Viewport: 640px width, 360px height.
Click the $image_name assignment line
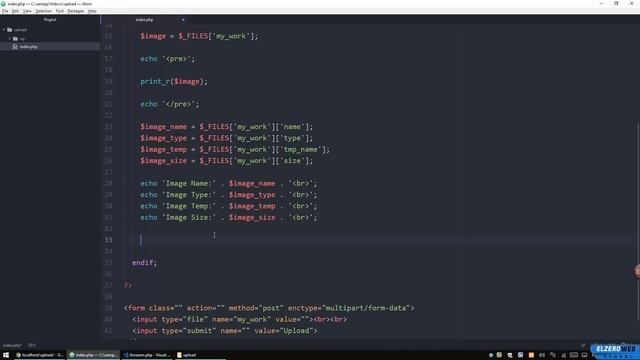[227, 127]
